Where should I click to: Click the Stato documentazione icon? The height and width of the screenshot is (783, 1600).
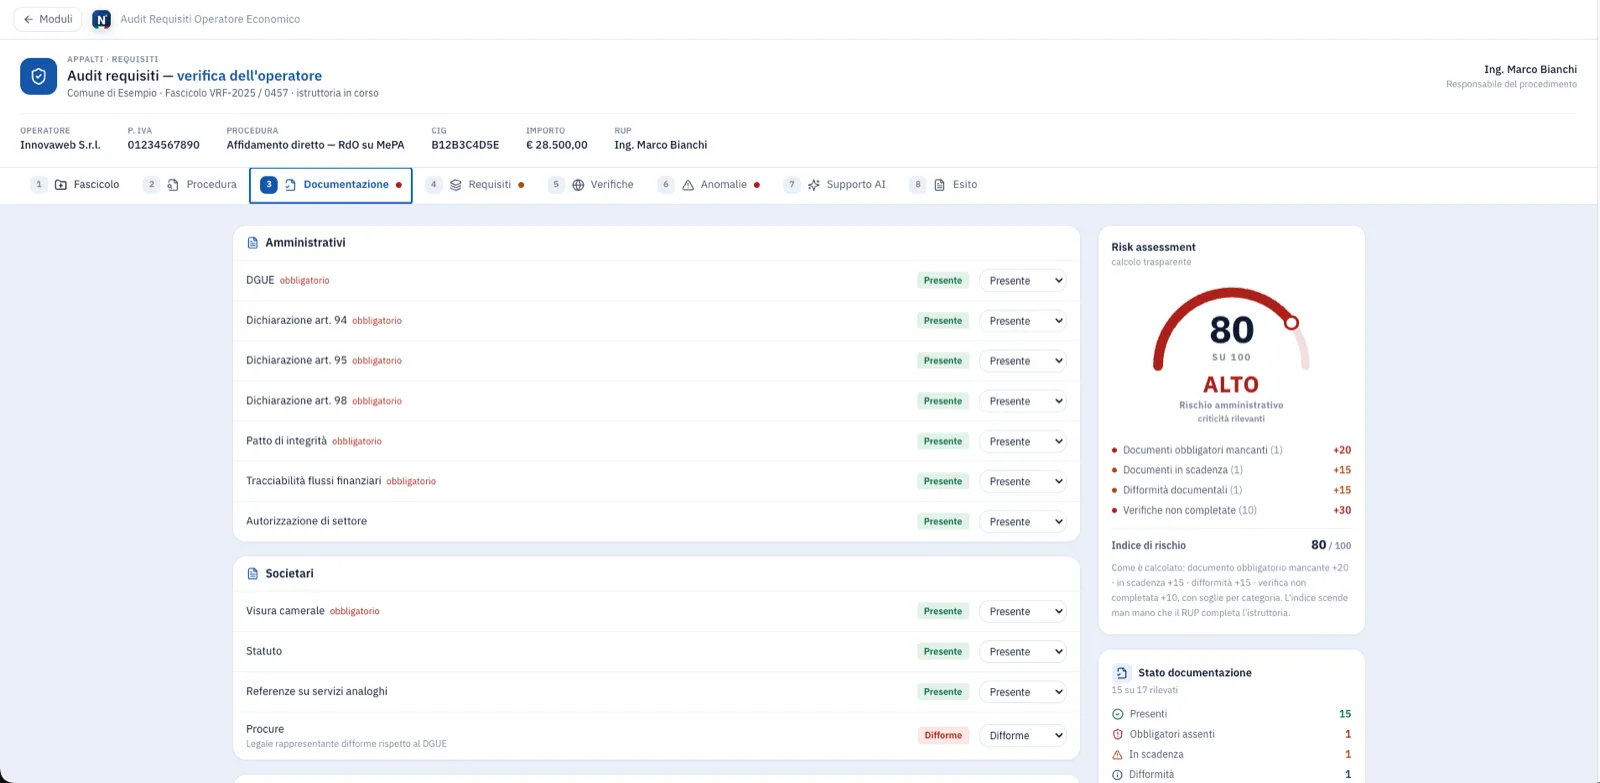(x=1121, y=673)
